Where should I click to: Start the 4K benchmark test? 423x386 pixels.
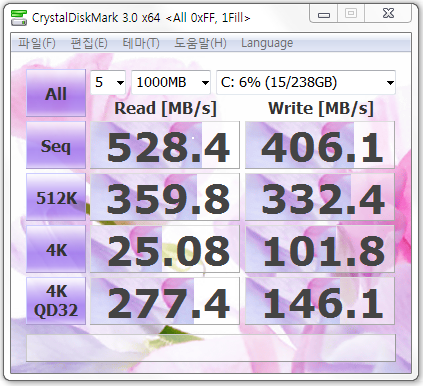(x=56, y=249)
